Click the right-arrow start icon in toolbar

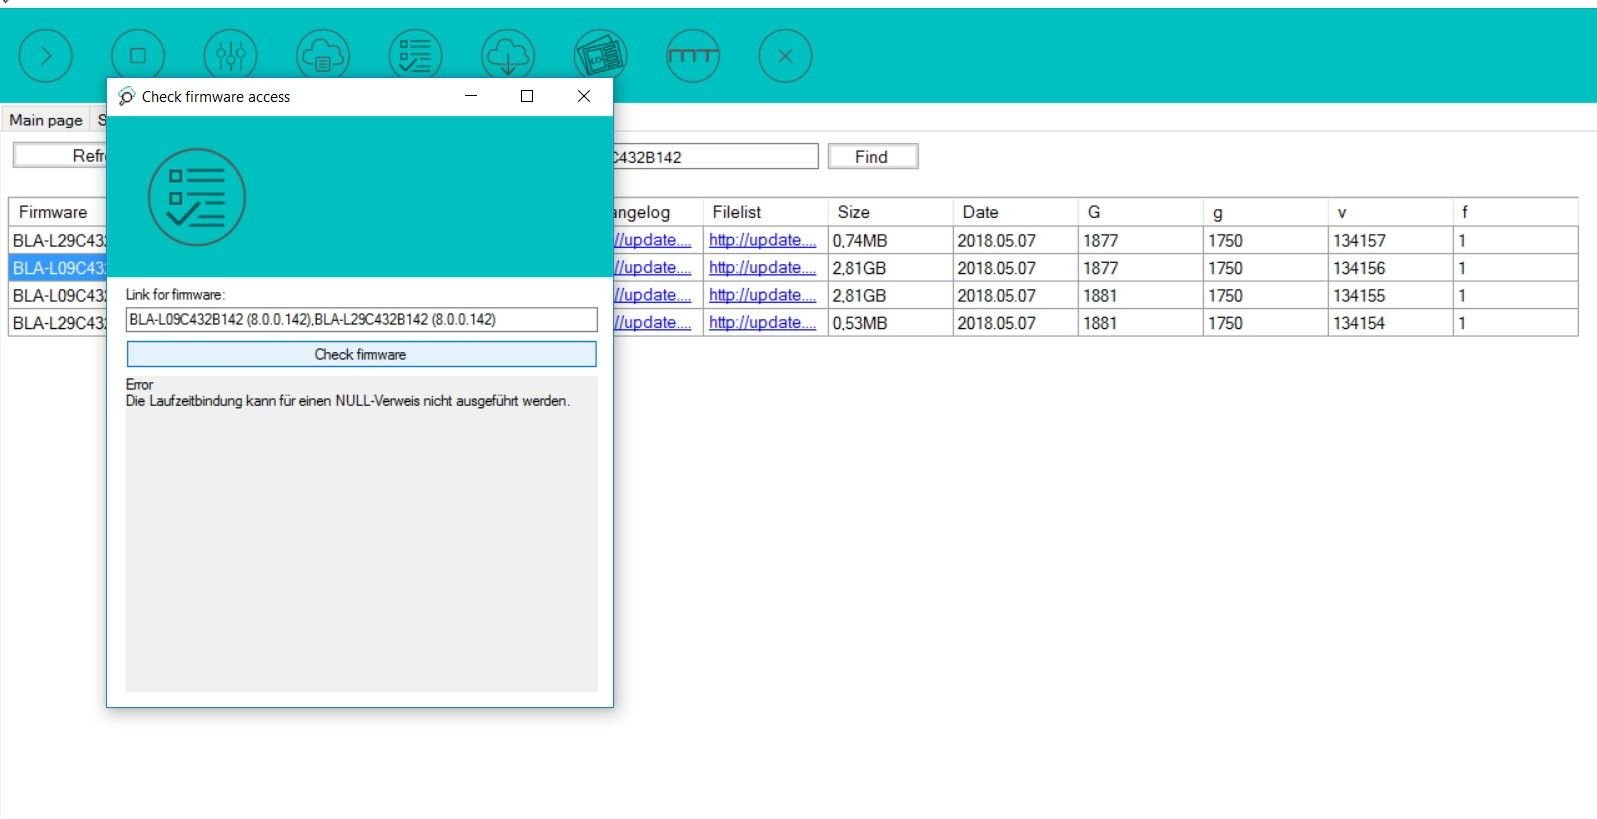point(46,56)
